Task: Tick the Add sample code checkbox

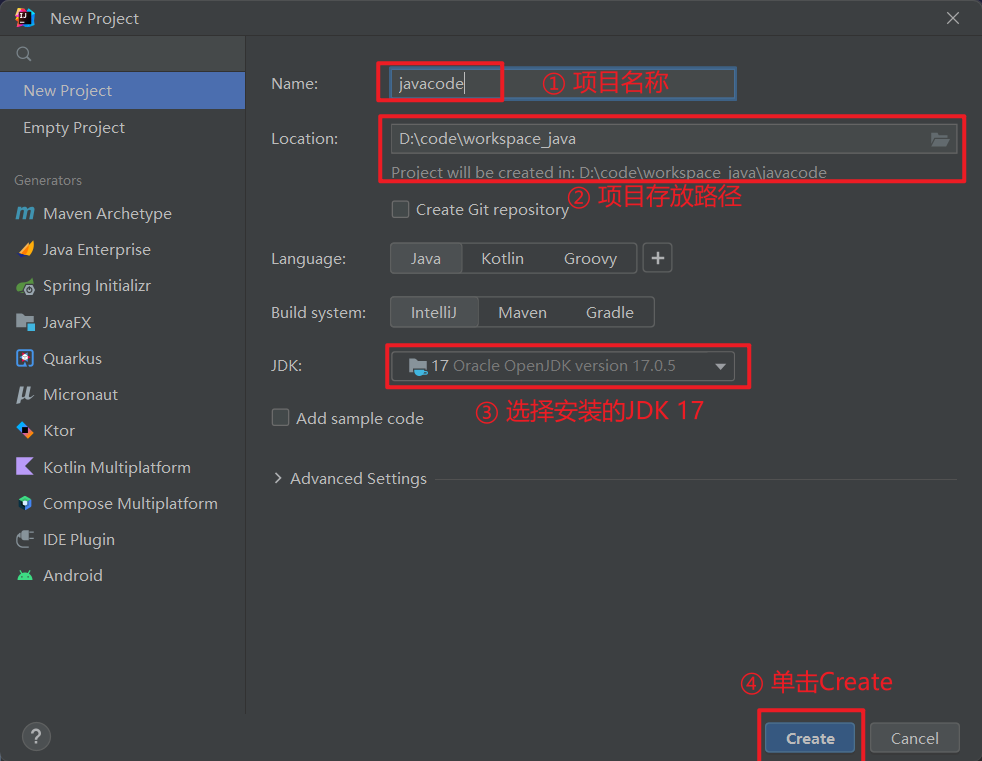Action: click(280, 418)
